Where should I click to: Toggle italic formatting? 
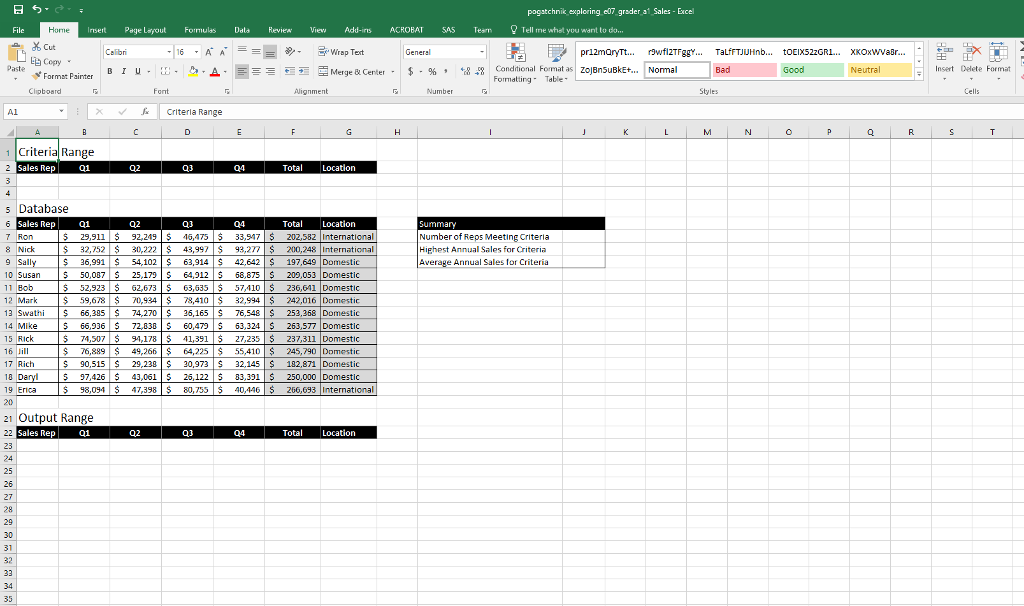pyautogui.click(x=121, y=72)
